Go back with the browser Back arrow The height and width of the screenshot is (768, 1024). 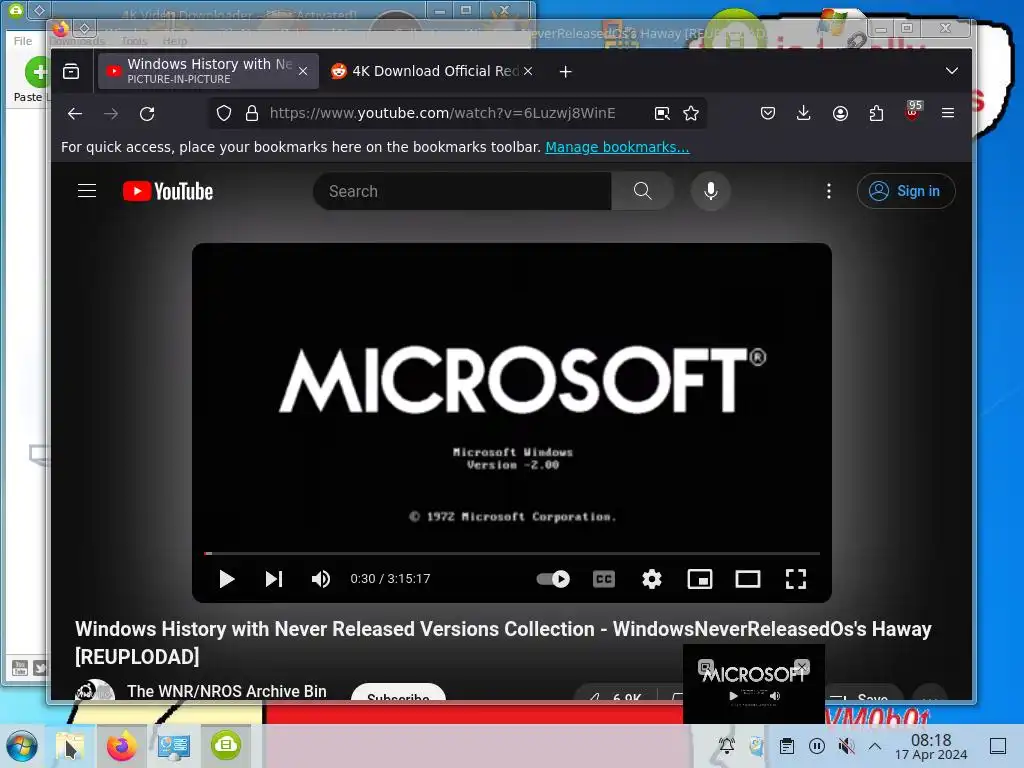tap(75, 114)
